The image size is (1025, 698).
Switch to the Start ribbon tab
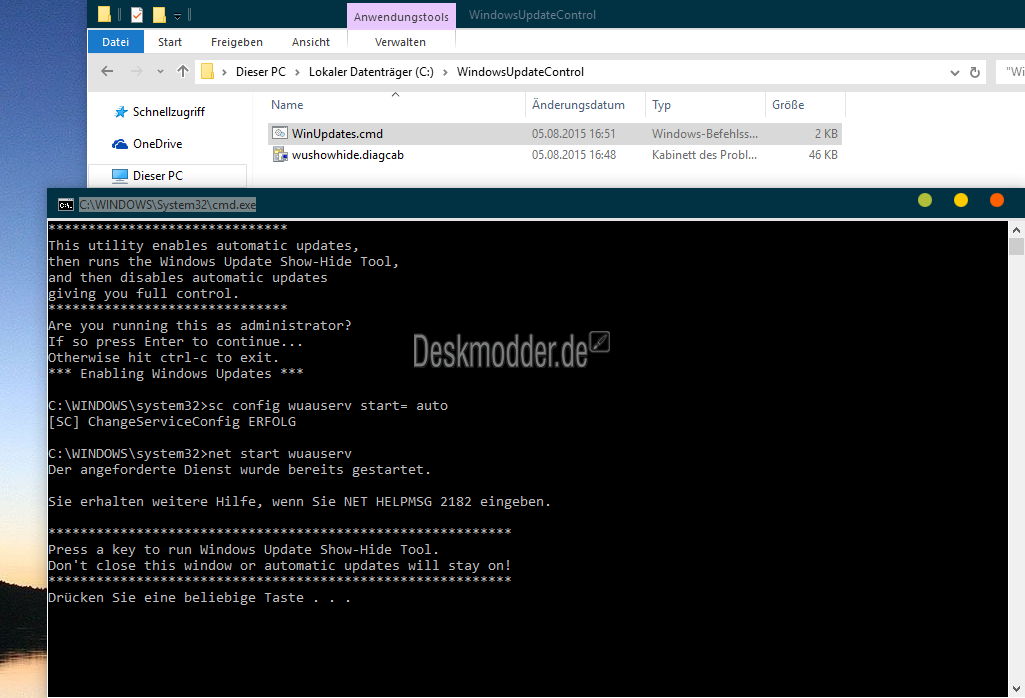170,42
